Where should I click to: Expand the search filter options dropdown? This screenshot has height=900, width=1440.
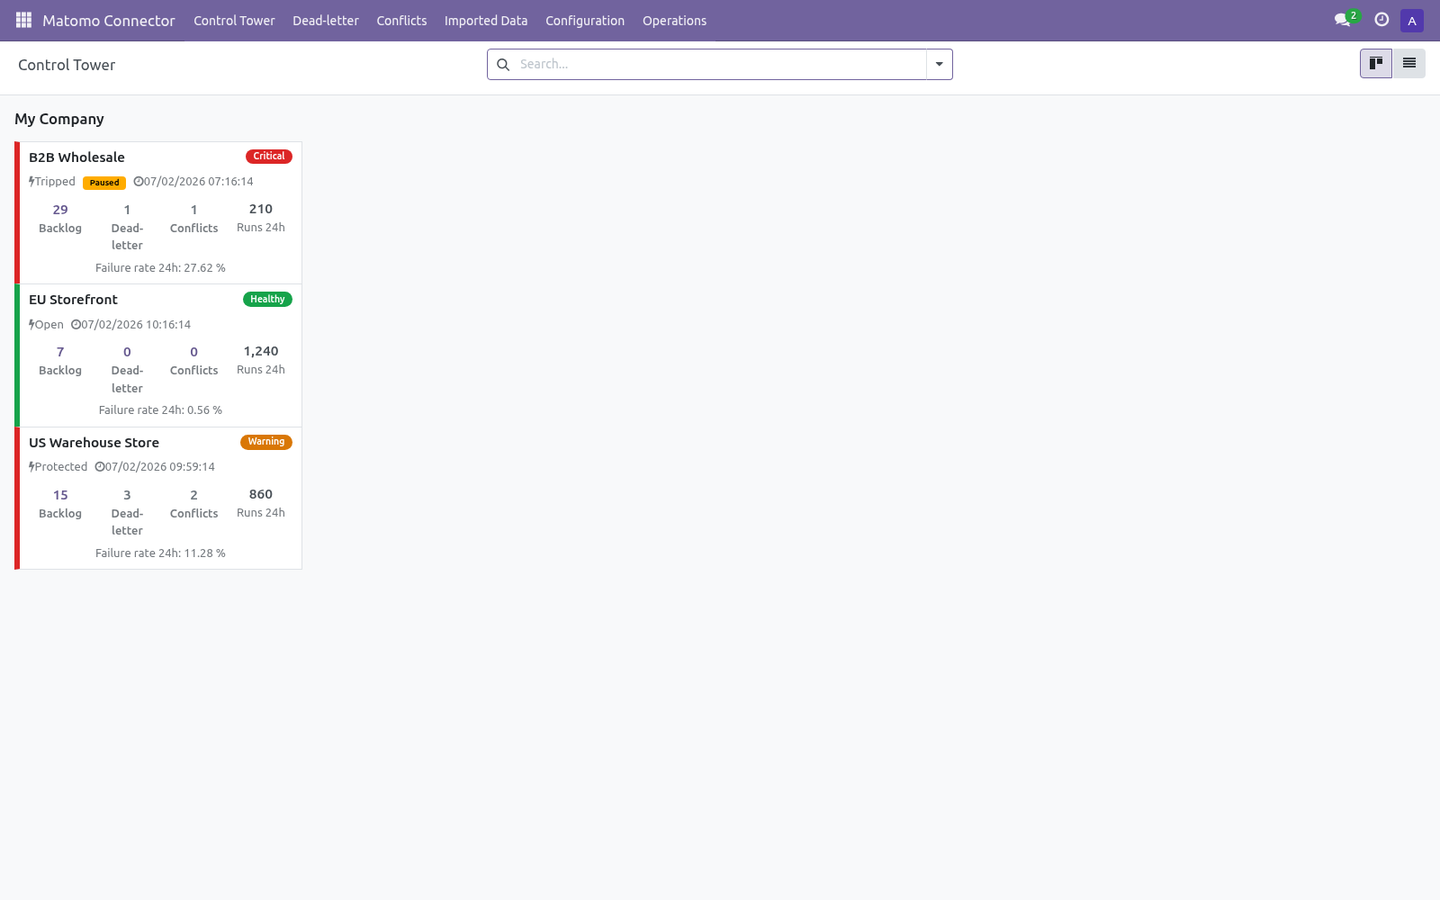pos(939,64)
